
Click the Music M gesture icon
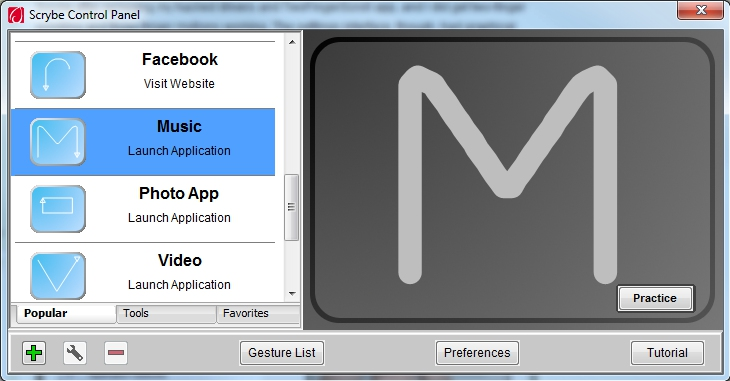click(58, 142)
